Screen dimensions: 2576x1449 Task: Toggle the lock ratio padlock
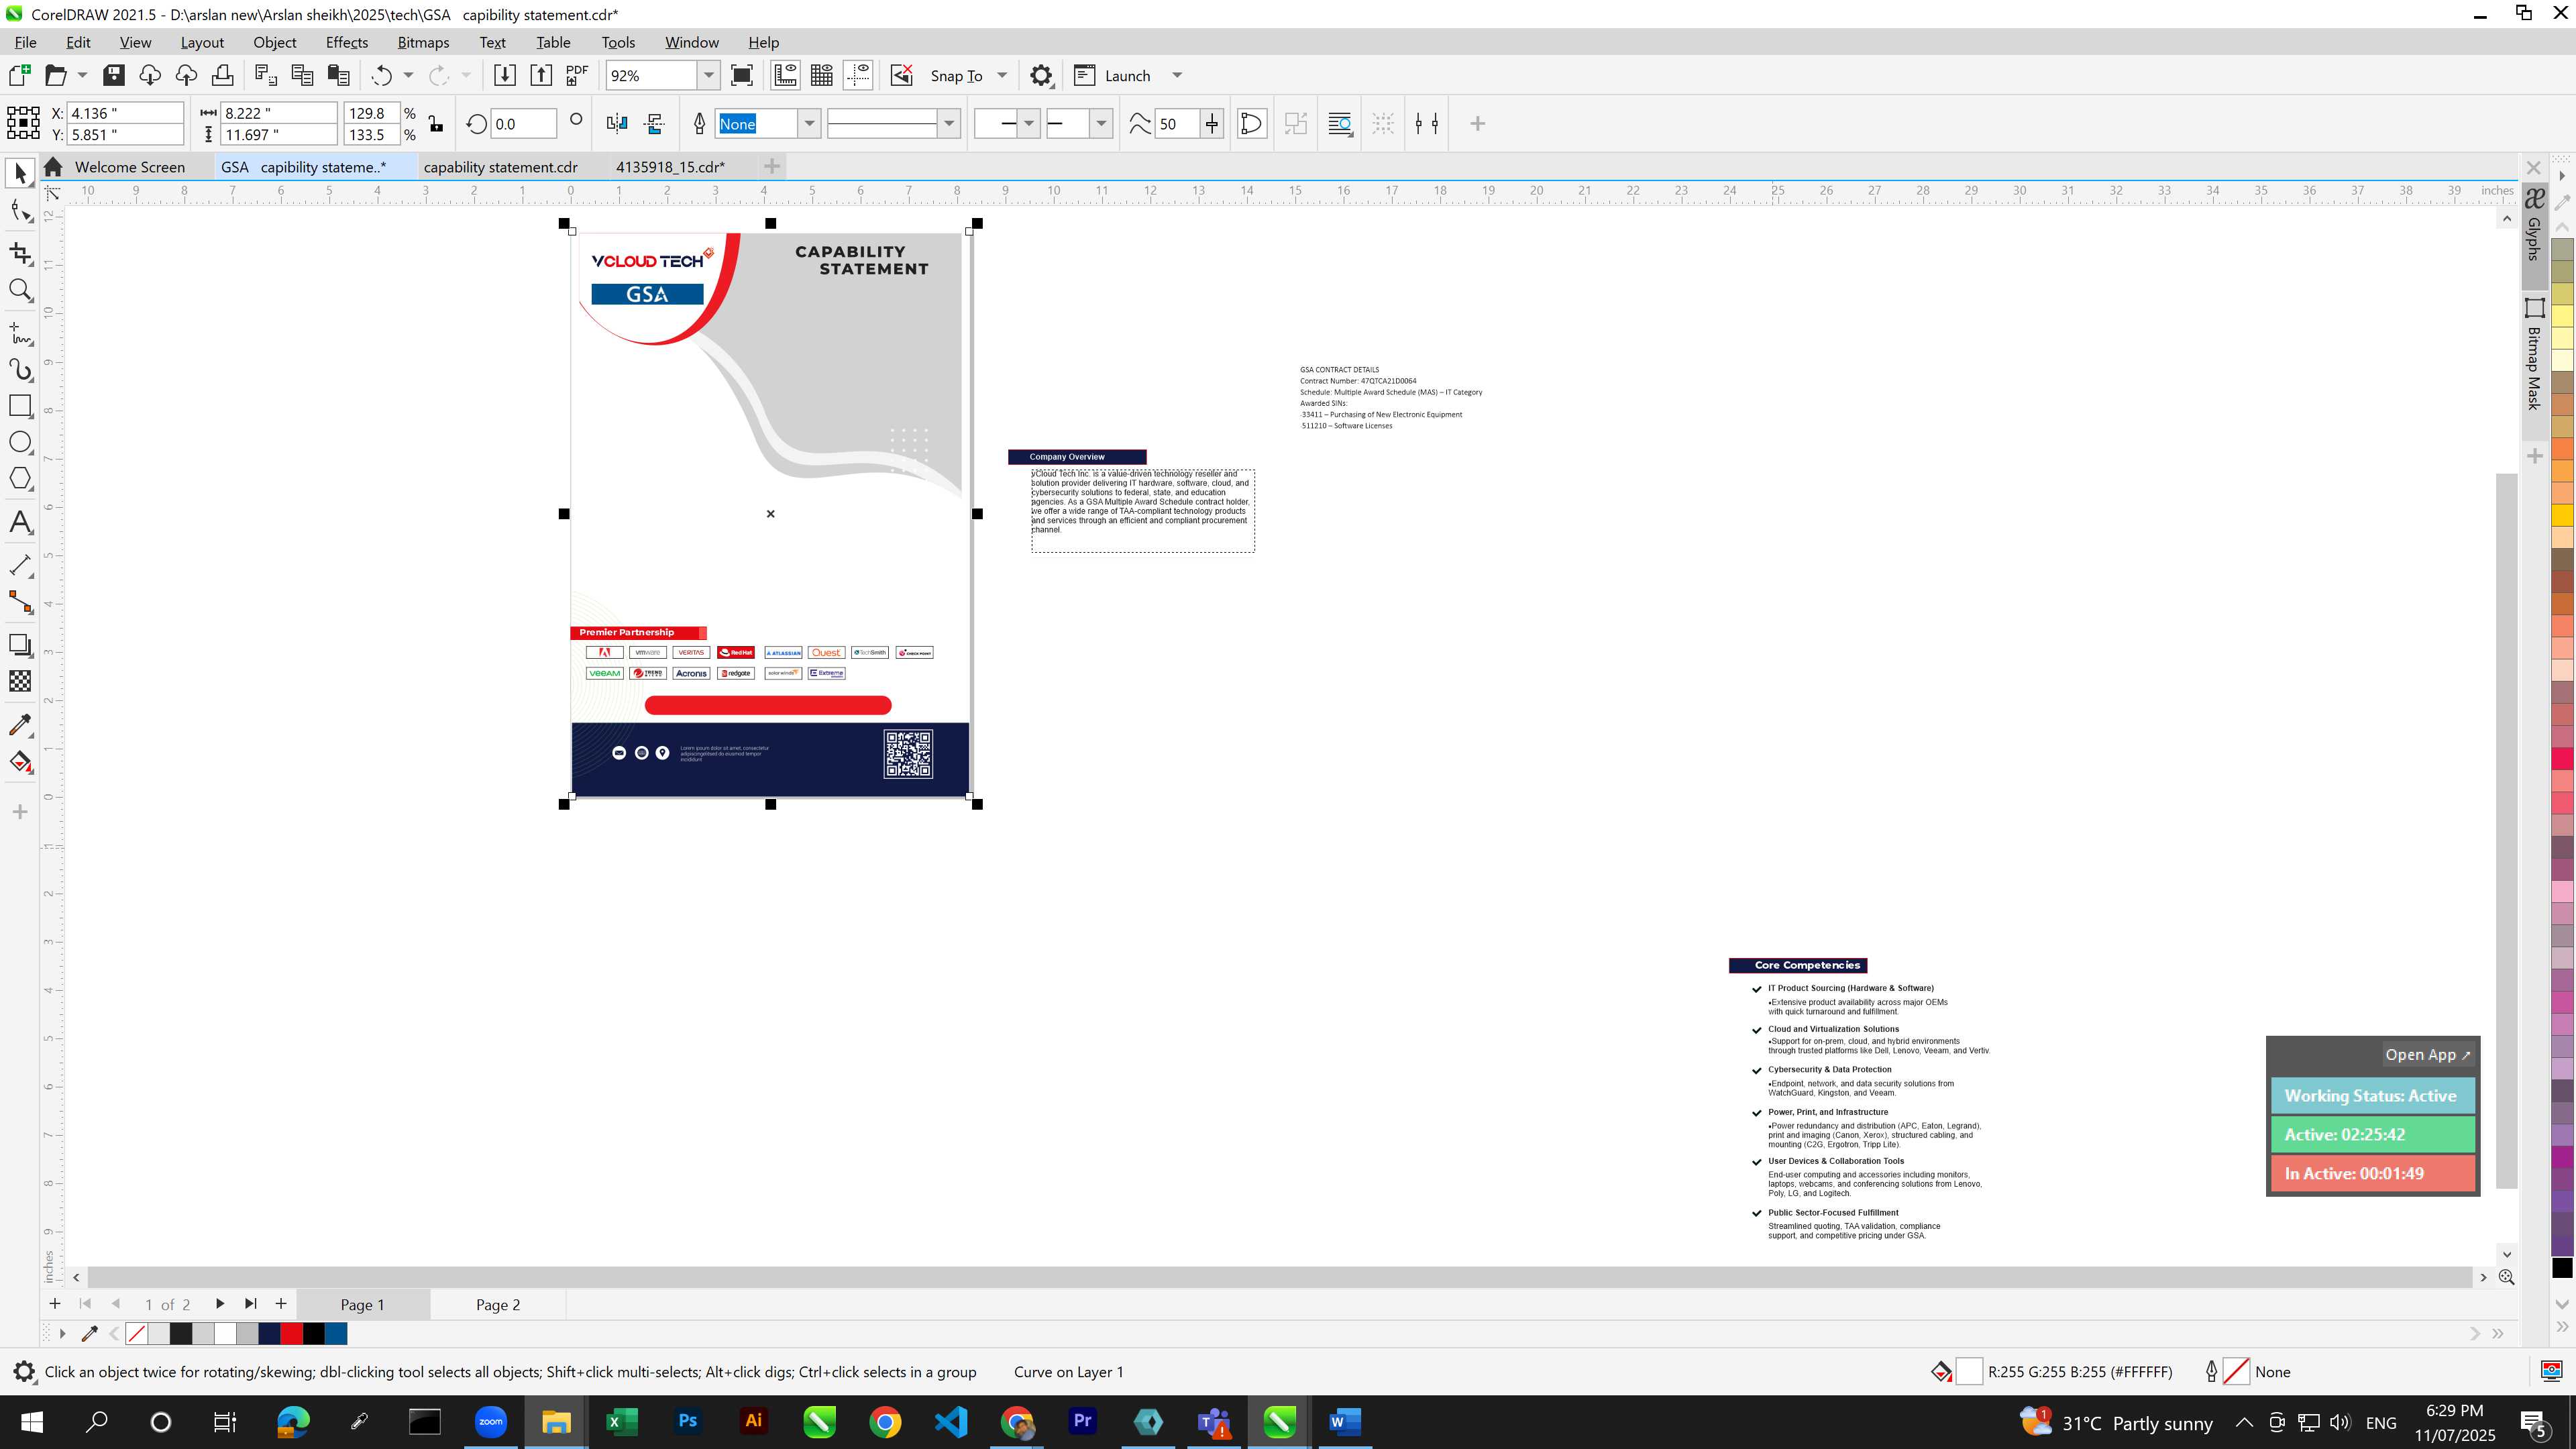(x=435, y=123)
